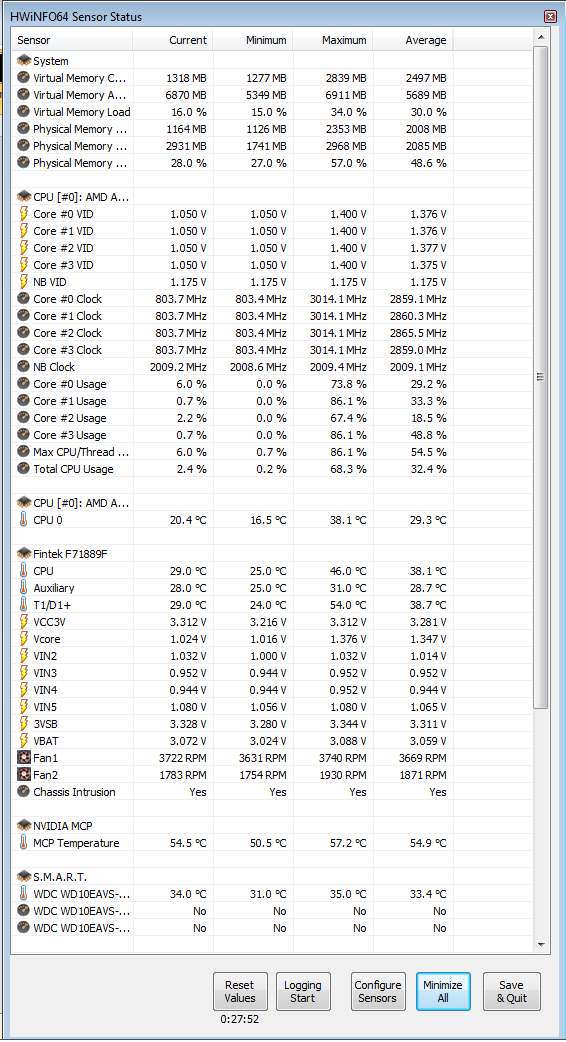
Task: Click the Average column header
Action: pyautogui.click(x=413, y=41)
